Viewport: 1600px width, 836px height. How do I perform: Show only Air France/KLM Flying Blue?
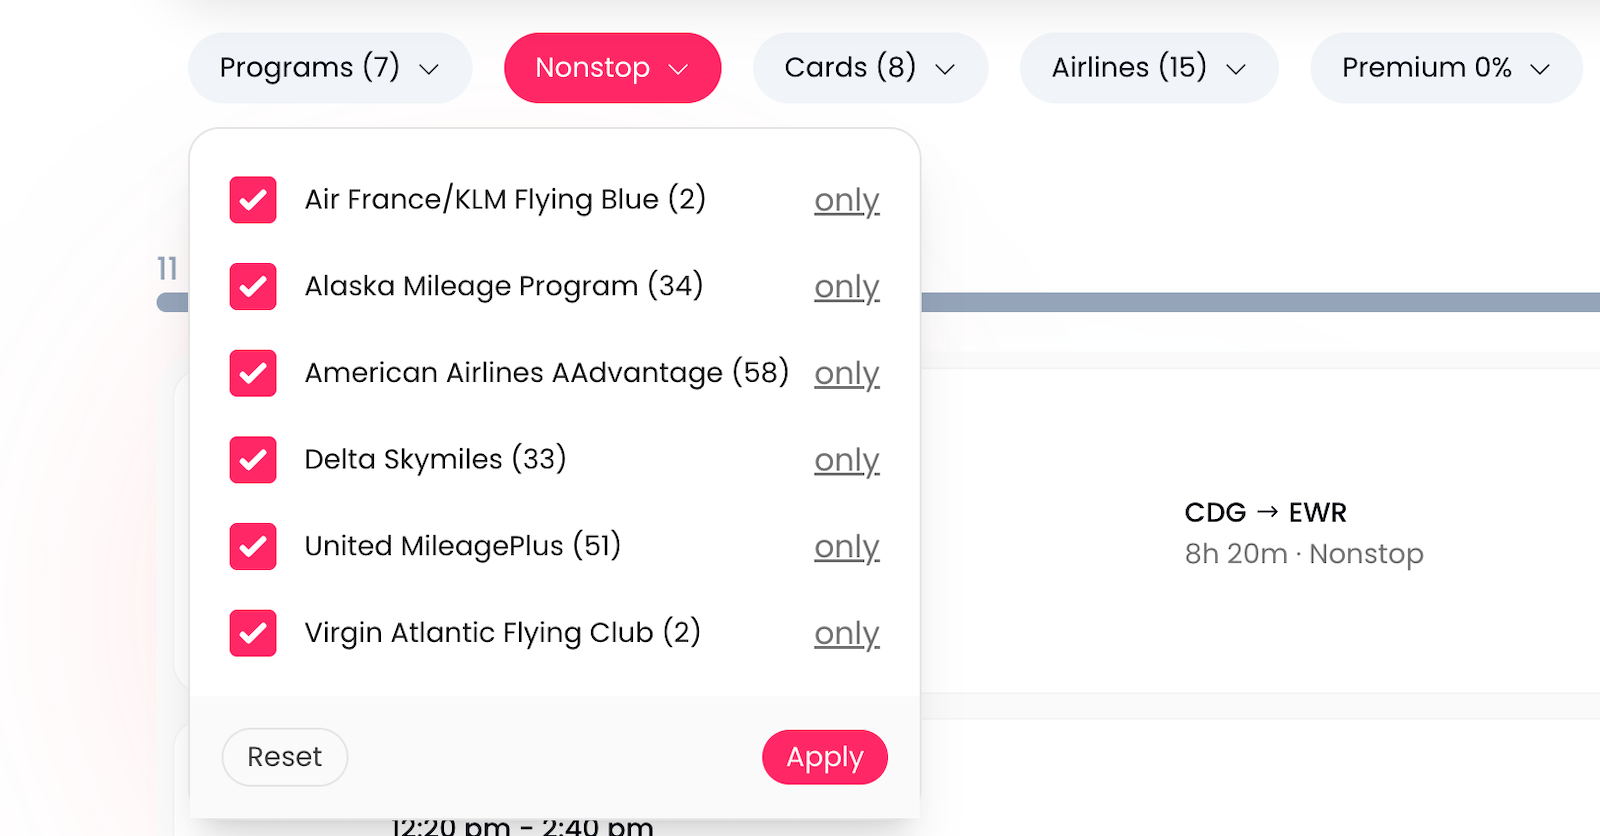846,200
